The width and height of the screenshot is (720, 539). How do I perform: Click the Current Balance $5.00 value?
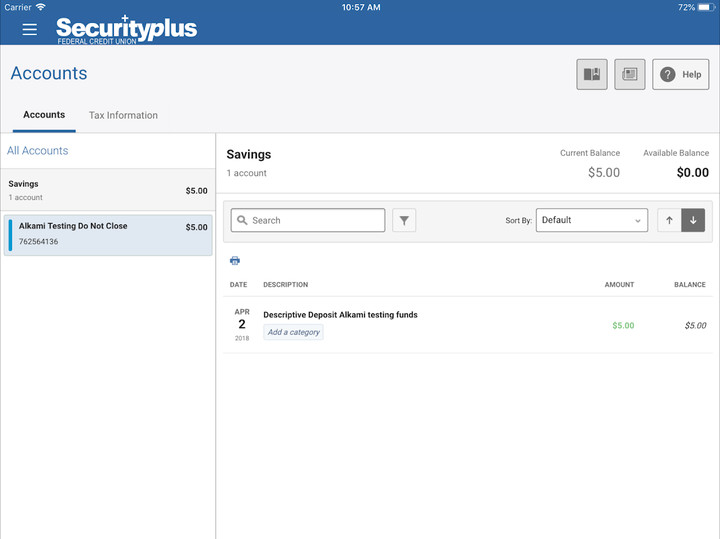[604, 173]
